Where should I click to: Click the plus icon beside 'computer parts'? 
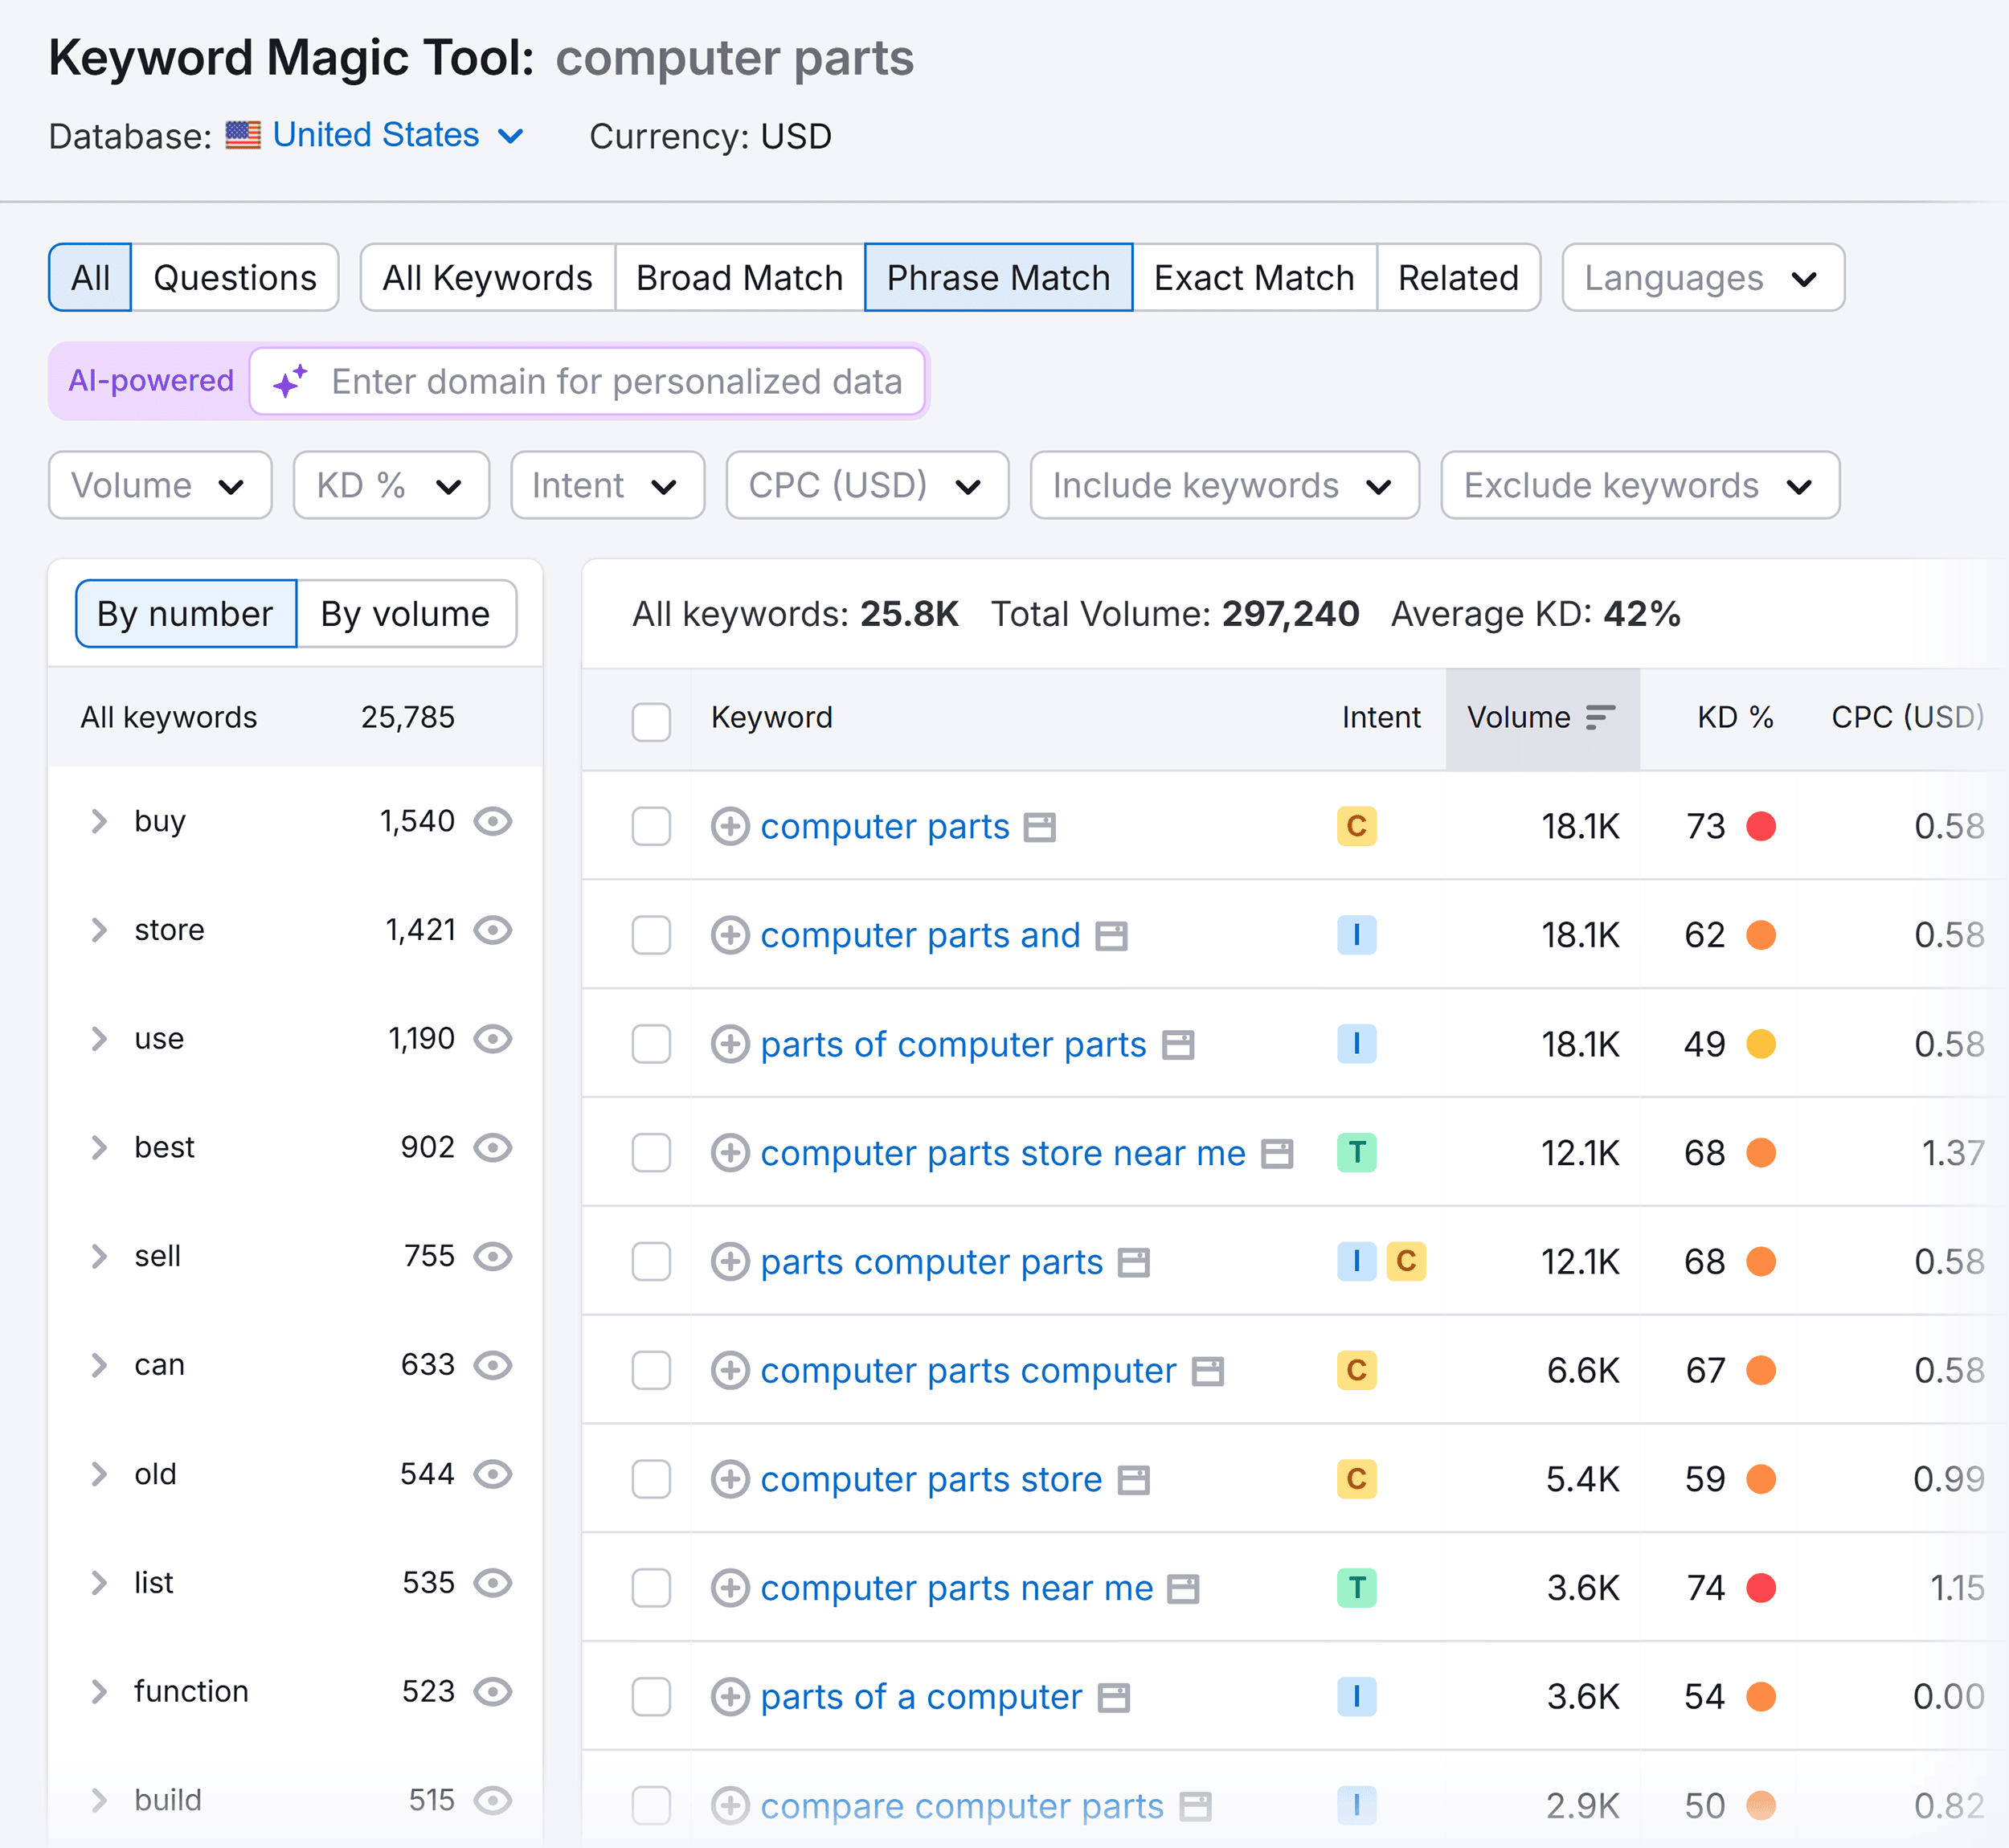click(730, 826)
